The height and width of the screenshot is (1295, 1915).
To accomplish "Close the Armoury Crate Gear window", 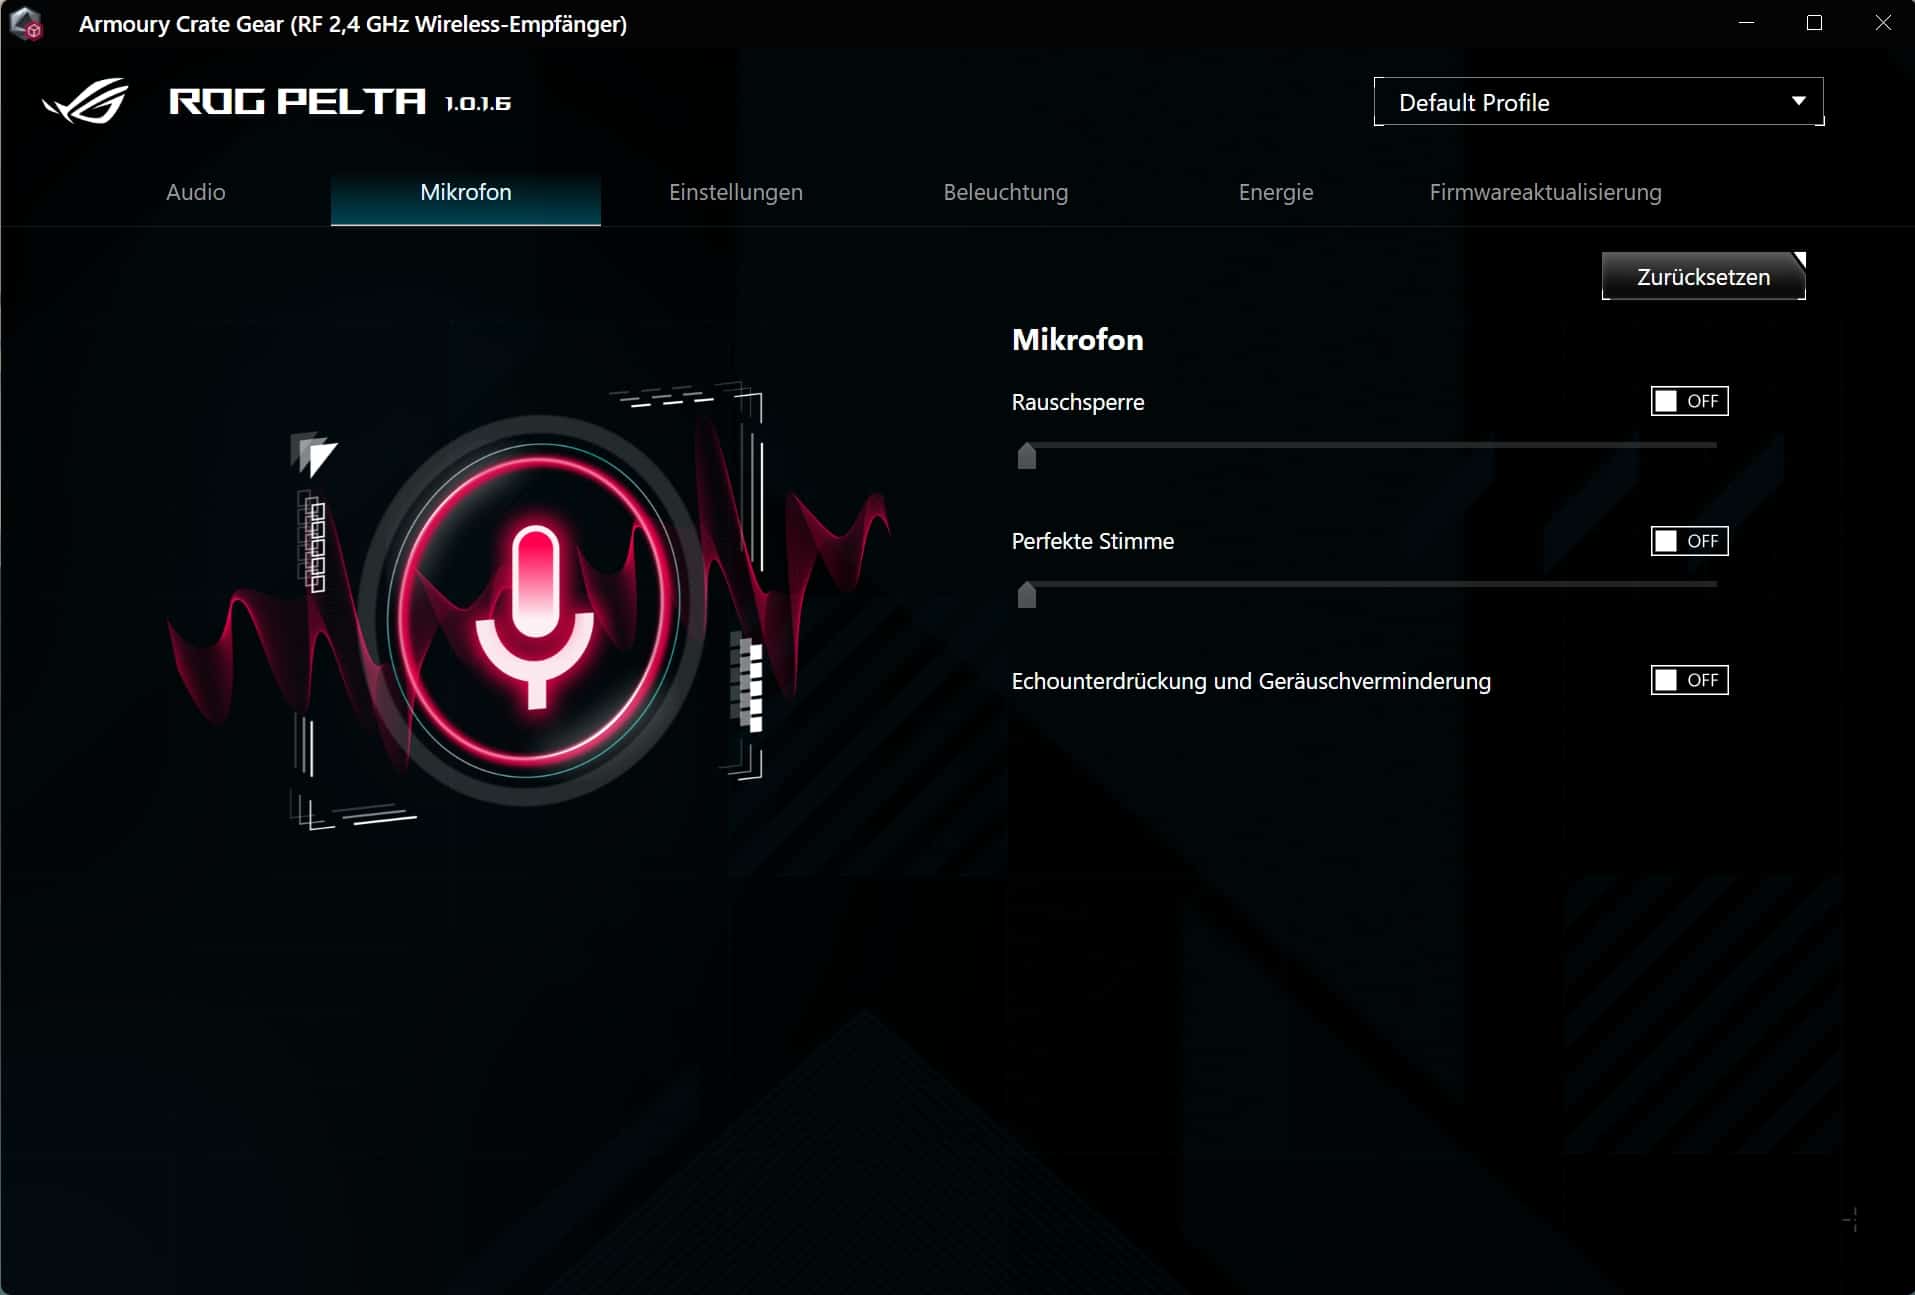I will (1882, 23).
